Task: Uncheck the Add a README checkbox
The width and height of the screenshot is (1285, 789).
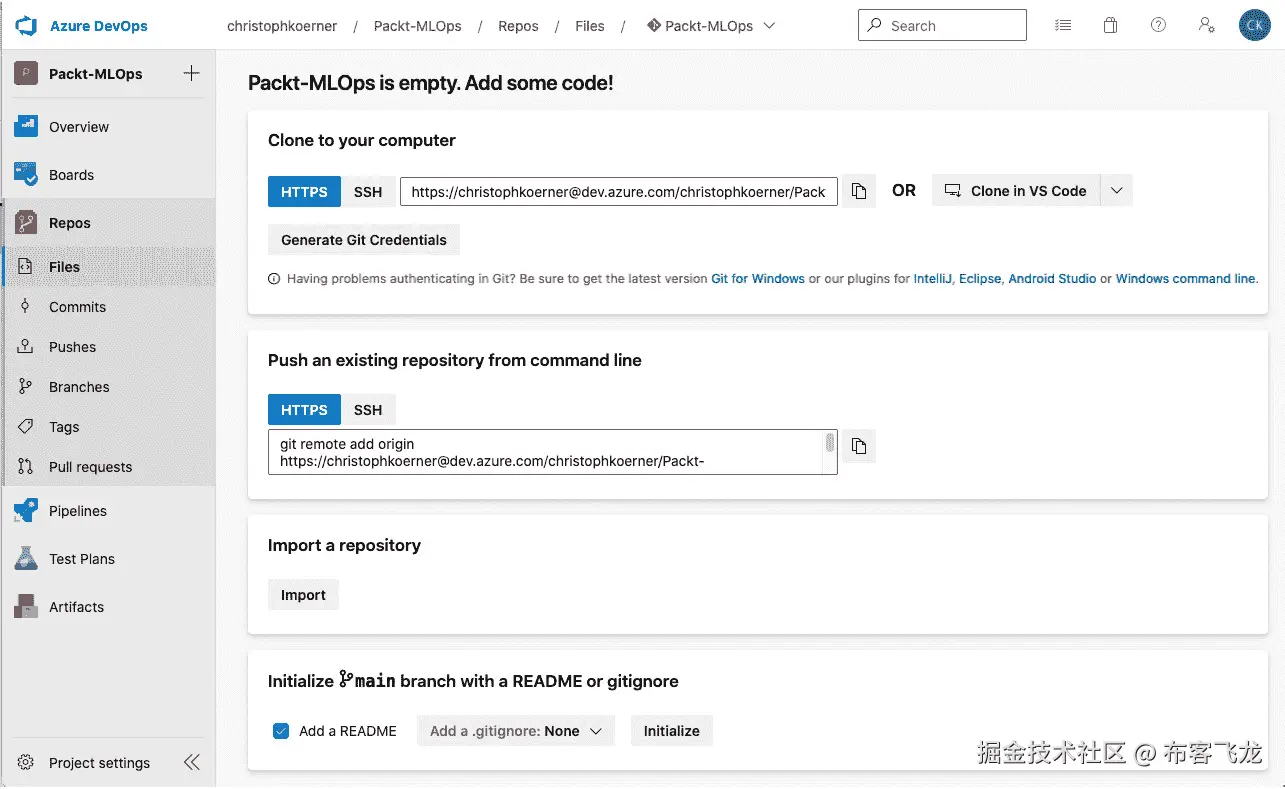Action: [281, 731]
